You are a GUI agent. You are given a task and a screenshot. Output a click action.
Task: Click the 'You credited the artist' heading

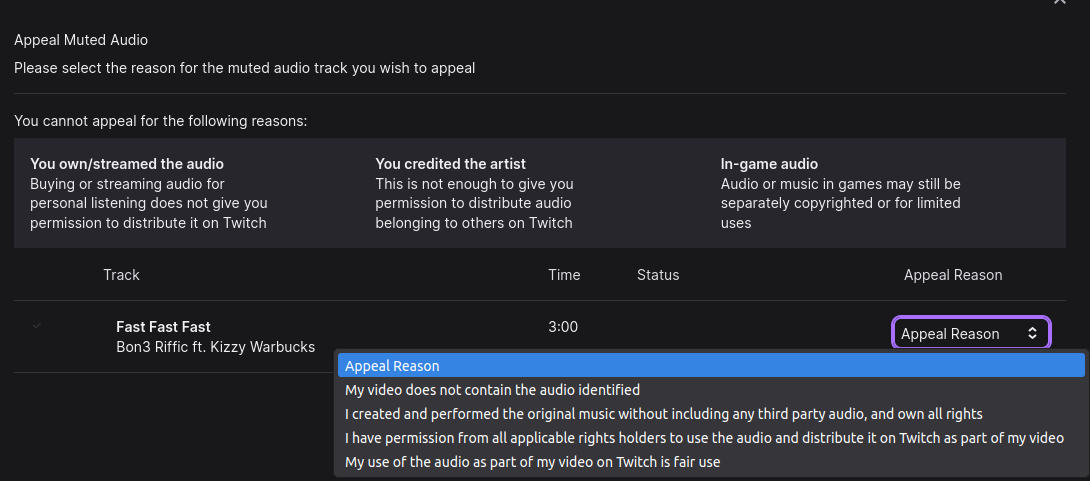pos(450,164)
